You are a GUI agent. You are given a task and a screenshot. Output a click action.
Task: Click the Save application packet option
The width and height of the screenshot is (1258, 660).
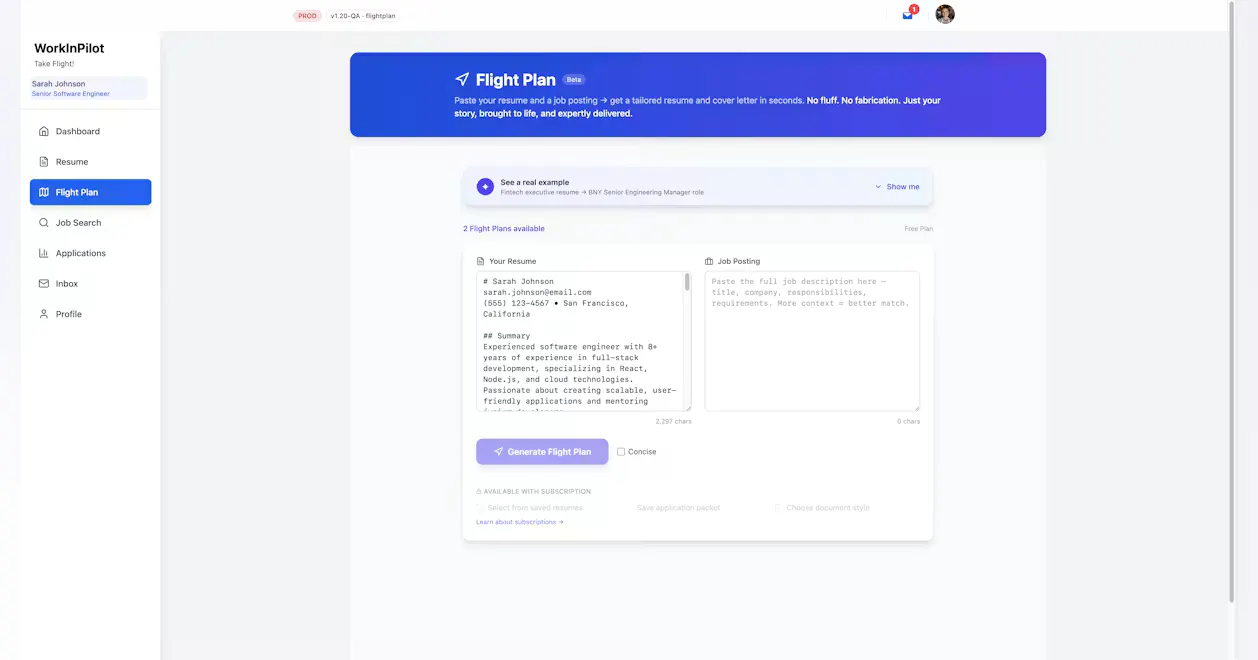[x=678, y=508]
